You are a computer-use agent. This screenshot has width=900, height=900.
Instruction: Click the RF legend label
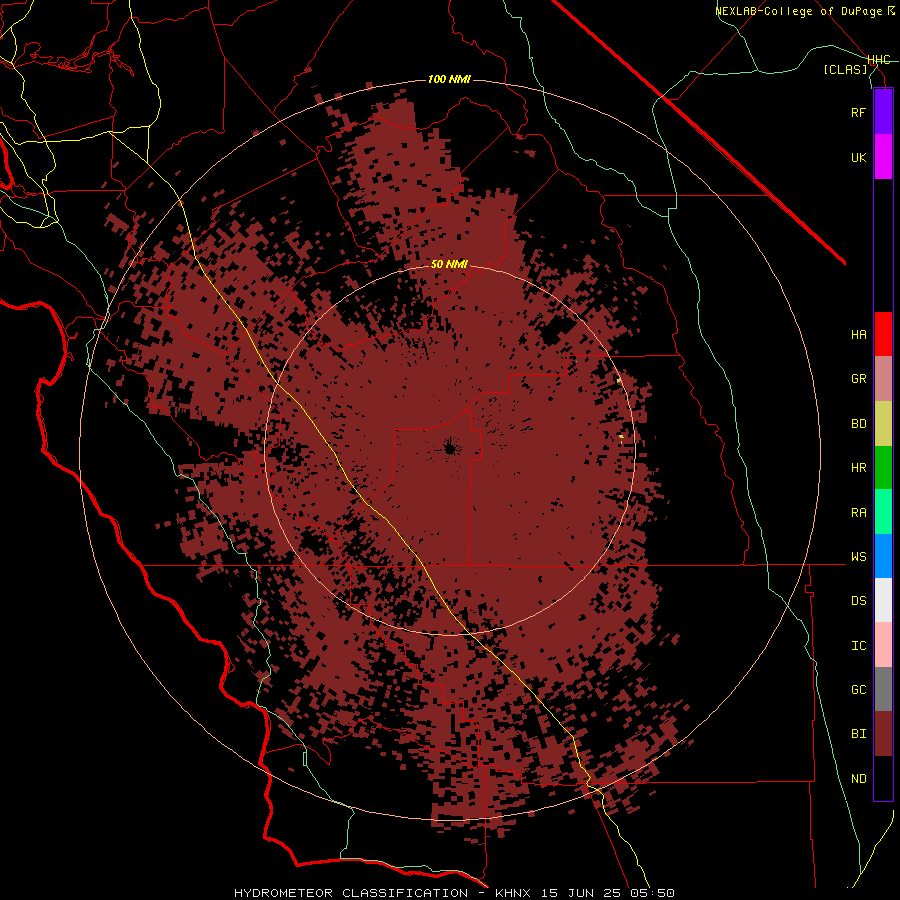(x=858, y=113)
